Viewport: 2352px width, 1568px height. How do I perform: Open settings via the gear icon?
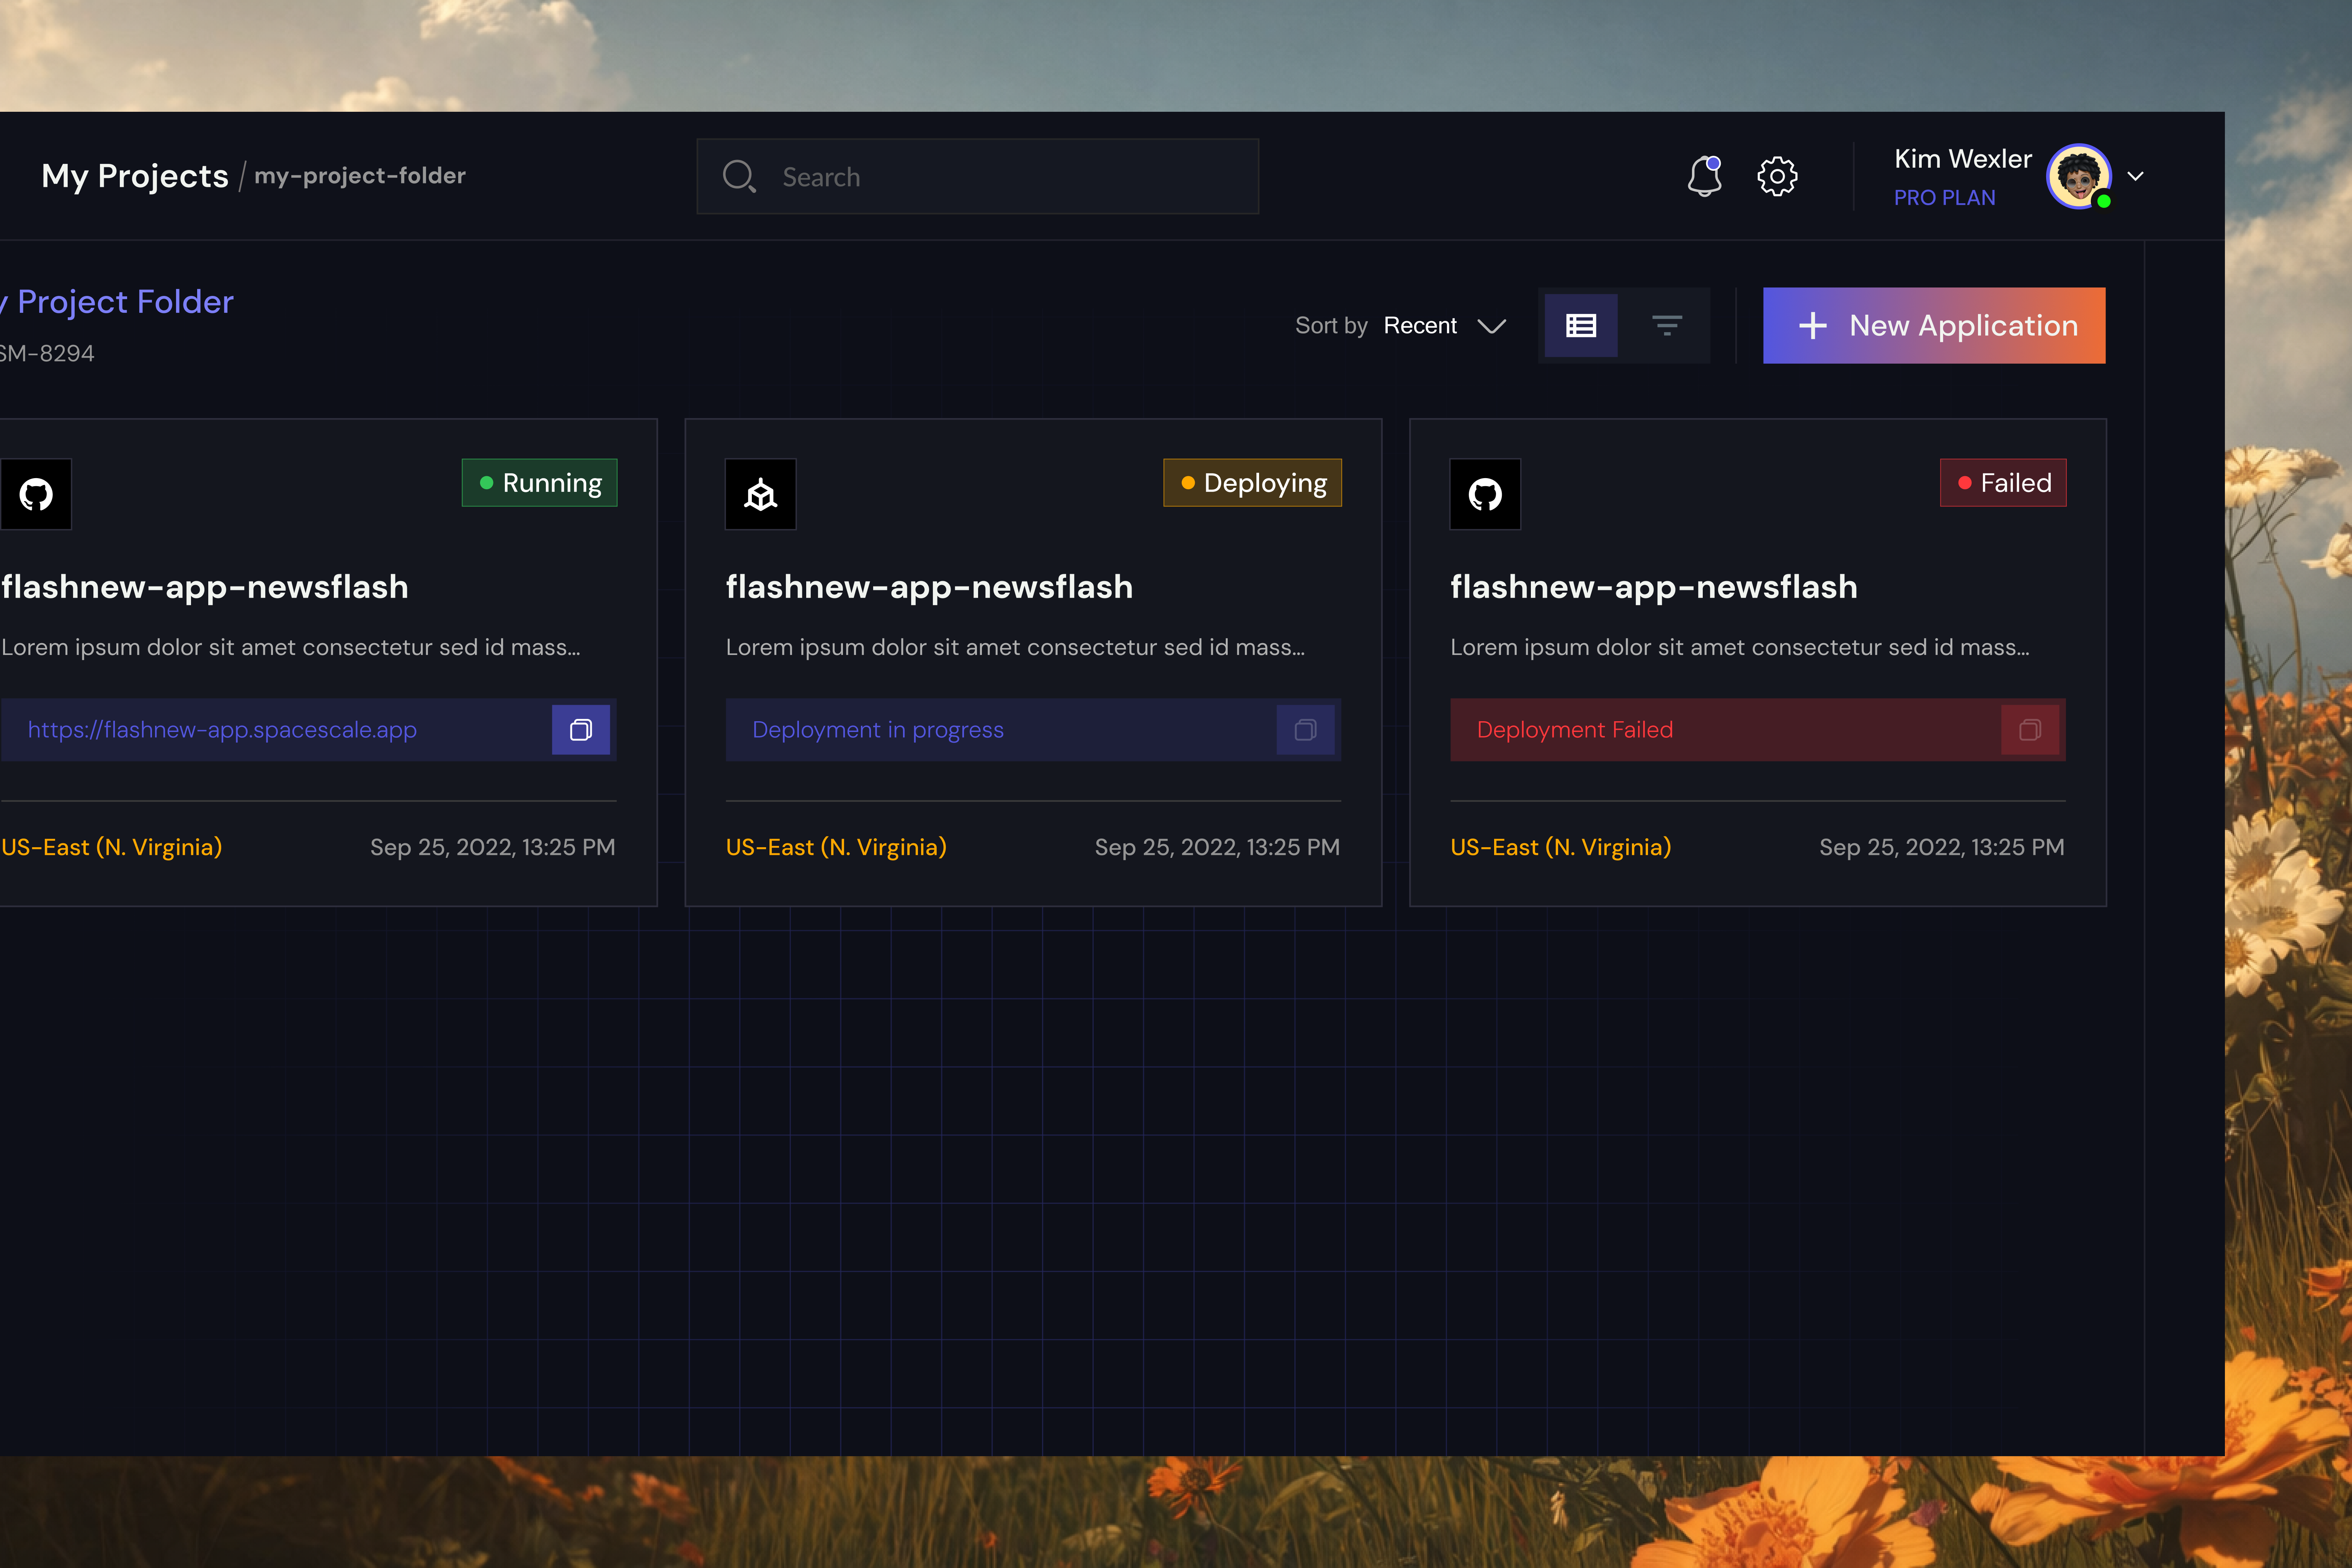[1777, 177]
